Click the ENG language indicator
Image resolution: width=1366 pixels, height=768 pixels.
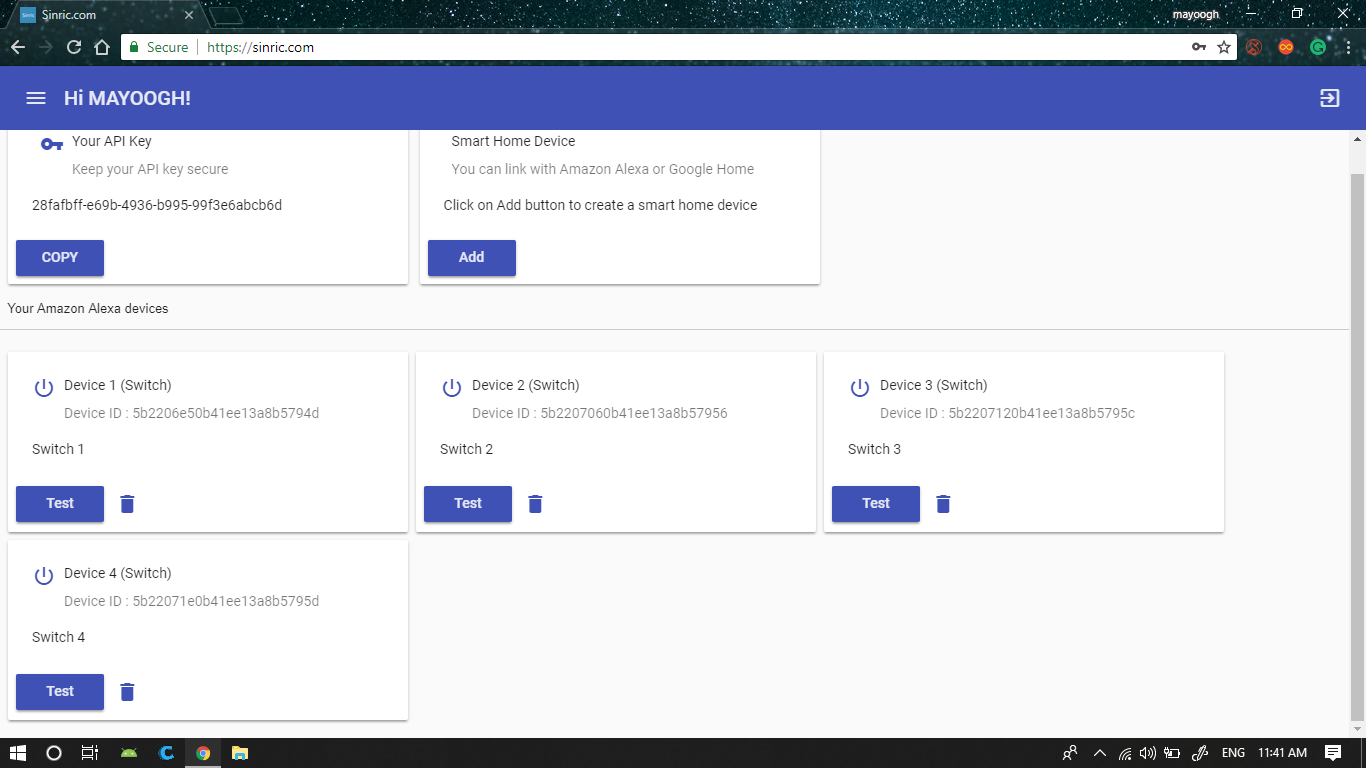pyautogui.click(x=1233, y=753)
